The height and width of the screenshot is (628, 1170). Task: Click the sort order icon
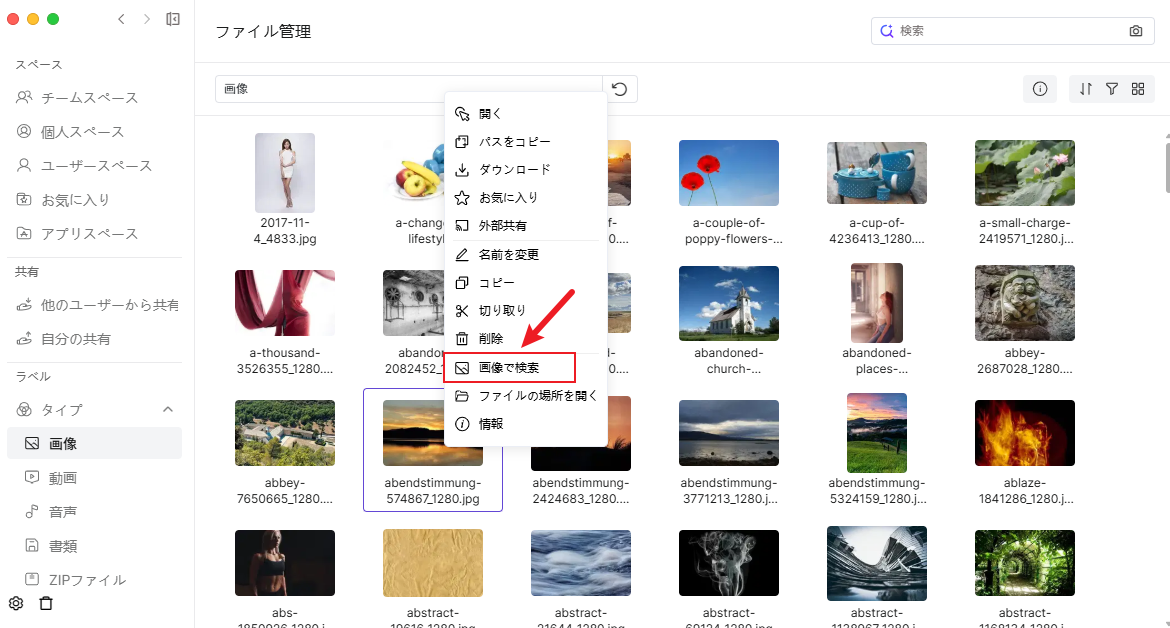point(1086,89)
